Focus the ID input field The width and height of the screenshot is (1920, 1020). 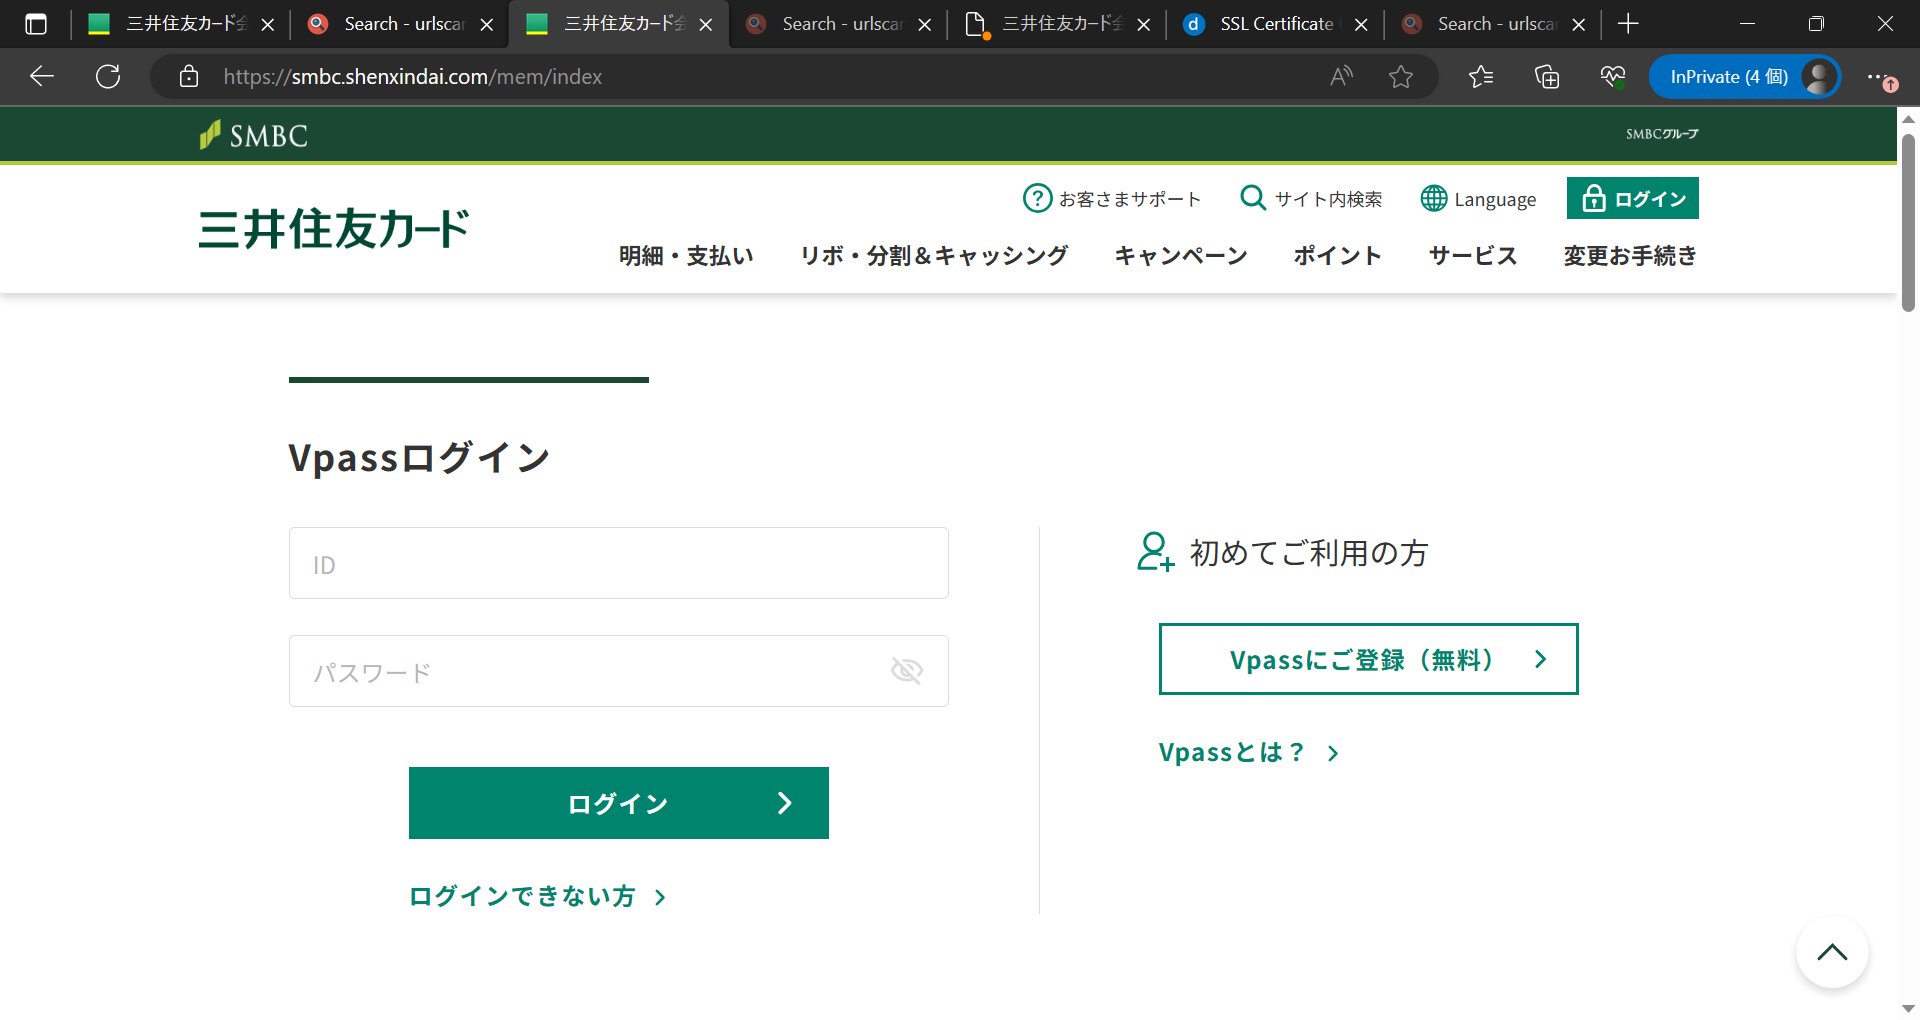pos(618,563)
